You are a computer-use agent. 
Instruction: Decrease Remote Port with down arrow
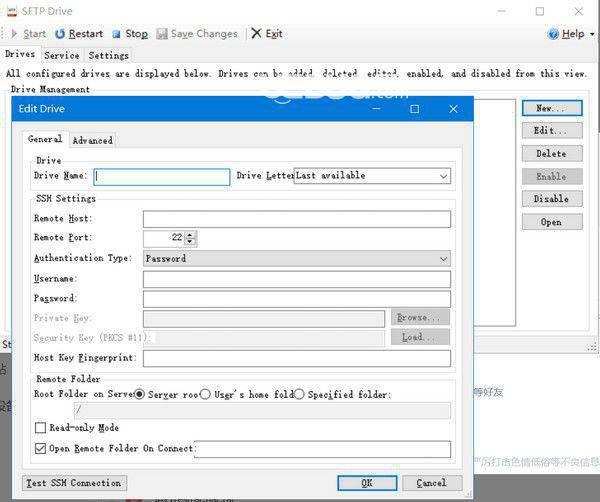(x=190, y=241)
